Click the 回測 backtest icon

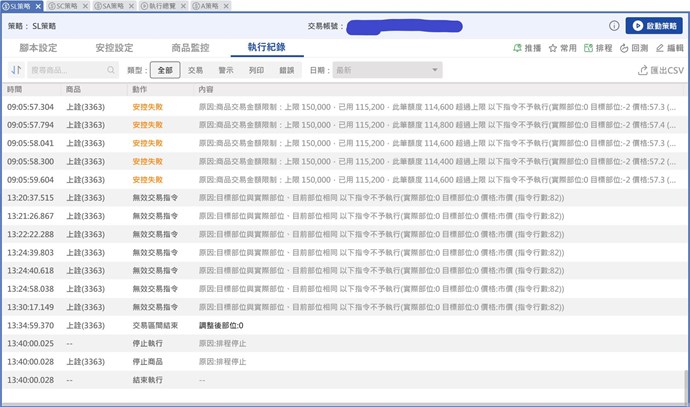(x=625, y=48)
